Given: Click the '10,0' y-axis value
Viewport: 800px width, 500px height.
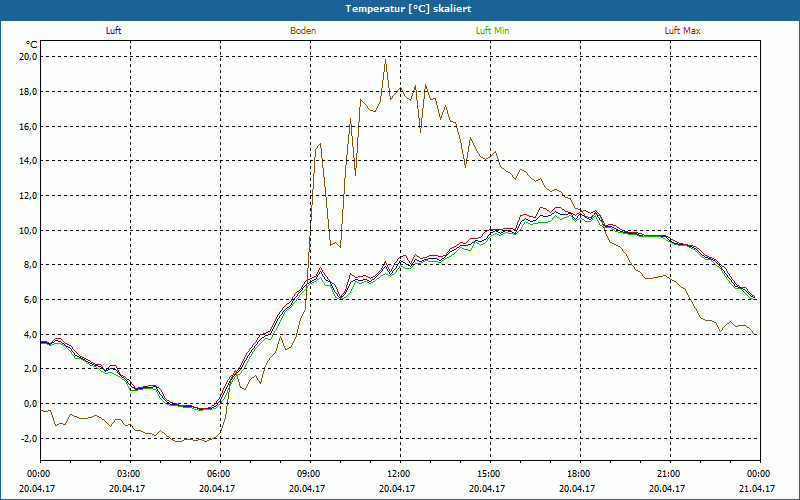Looking at the screenshot, I should pos(28,231).
